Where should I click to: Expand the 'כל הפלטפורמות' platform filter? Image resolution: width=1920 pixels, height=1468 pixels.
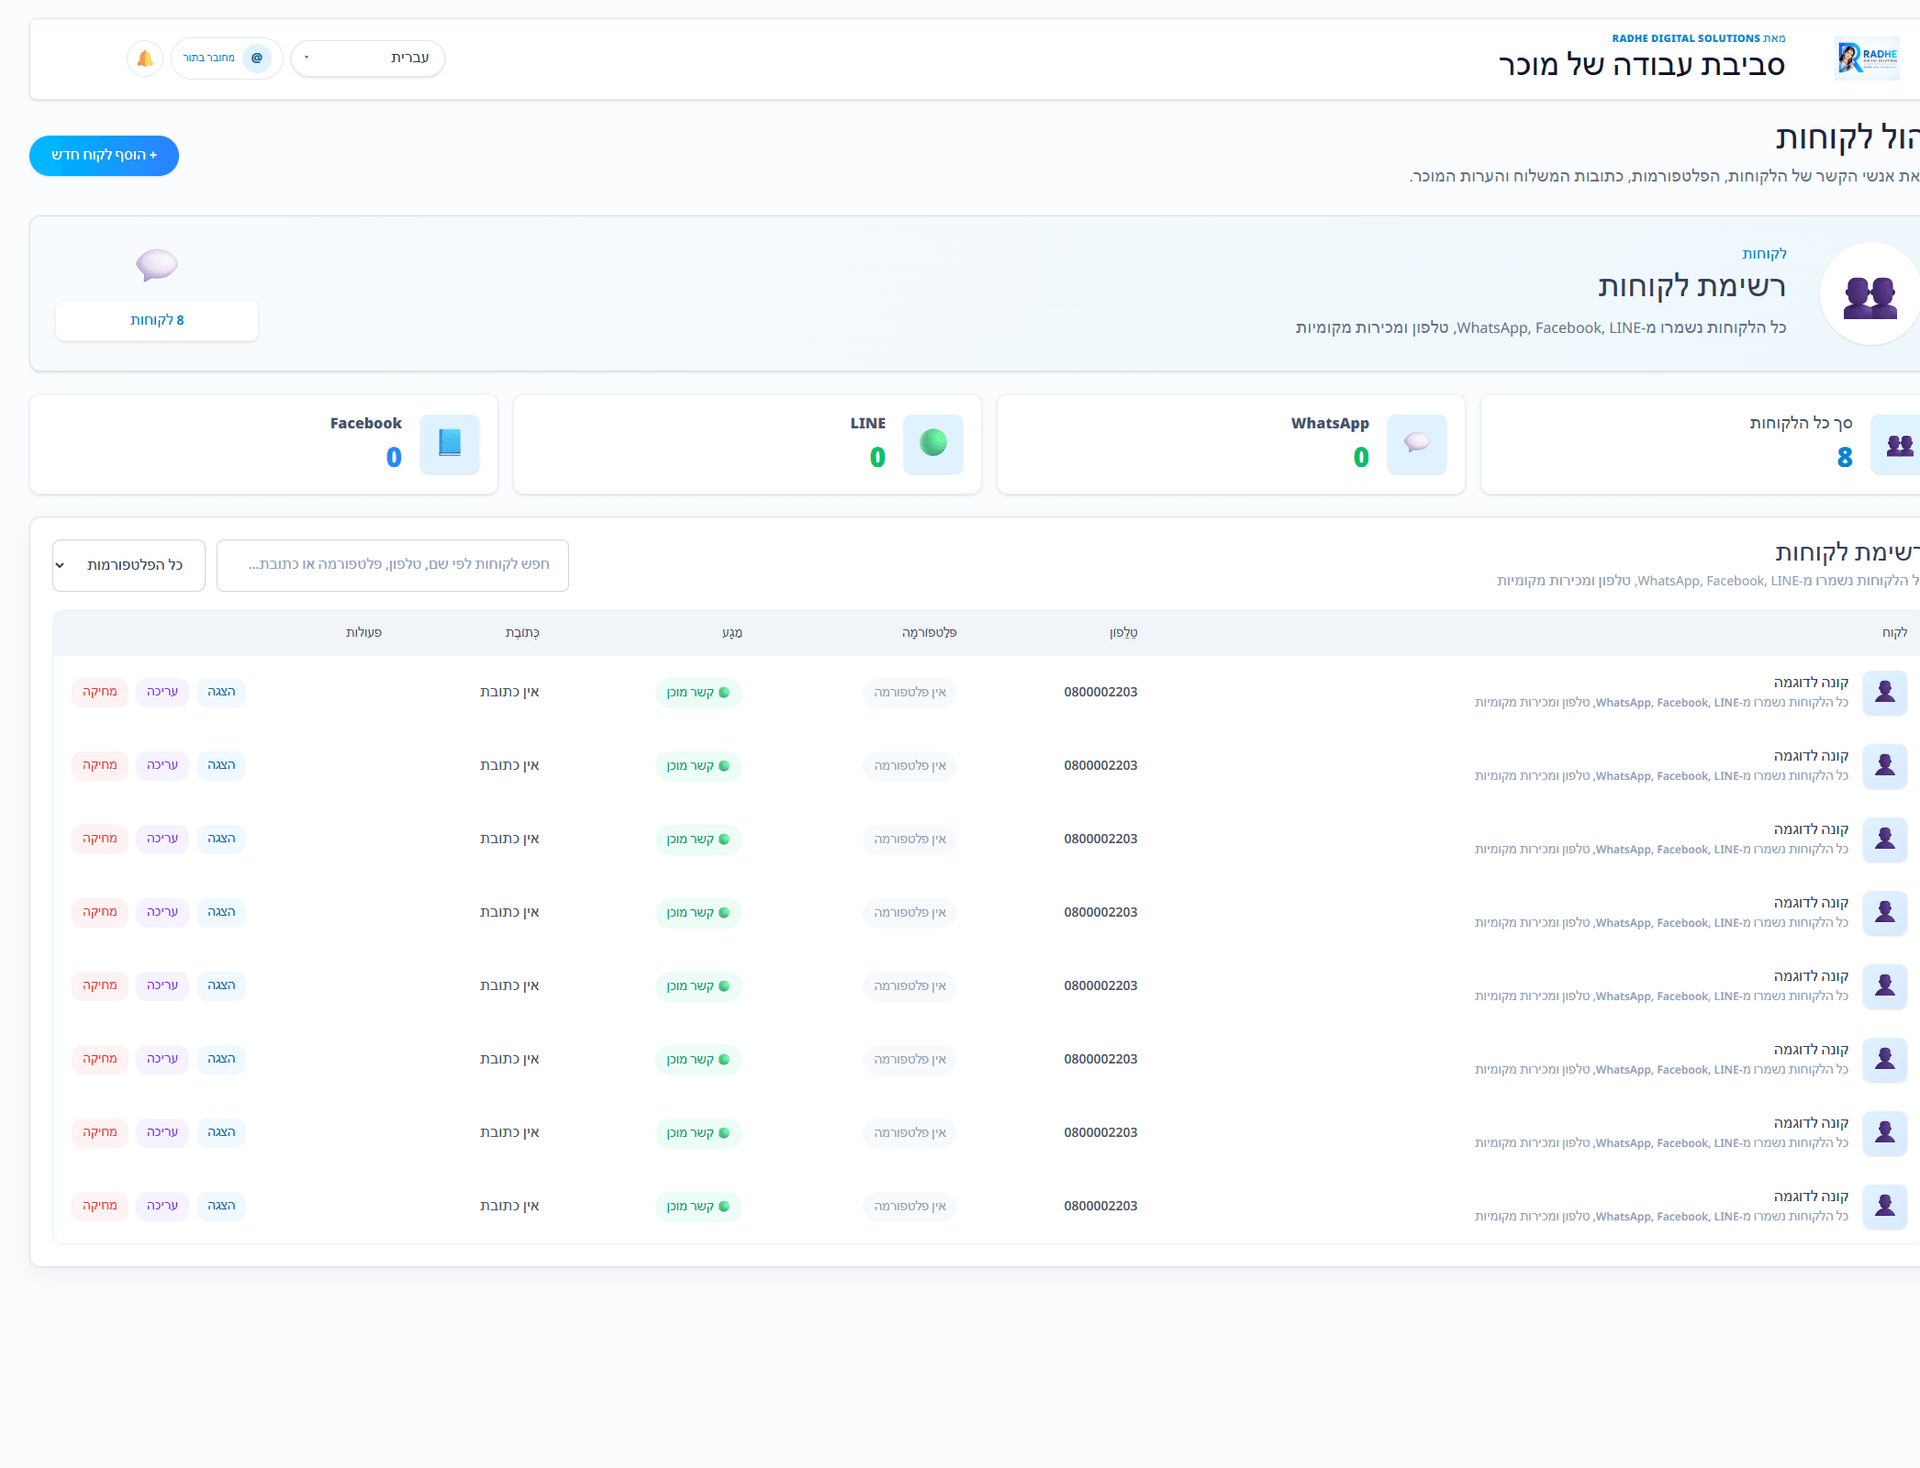click(x=129, y=565)
